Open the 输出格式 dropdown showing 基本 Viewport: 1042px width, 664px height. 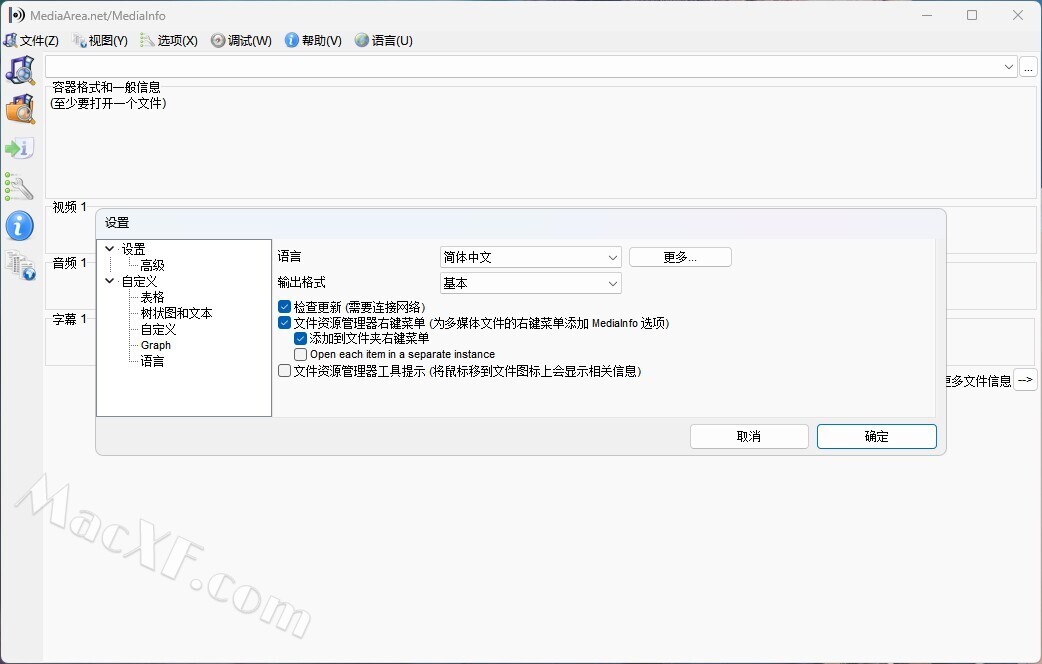(x=530, y=283)
